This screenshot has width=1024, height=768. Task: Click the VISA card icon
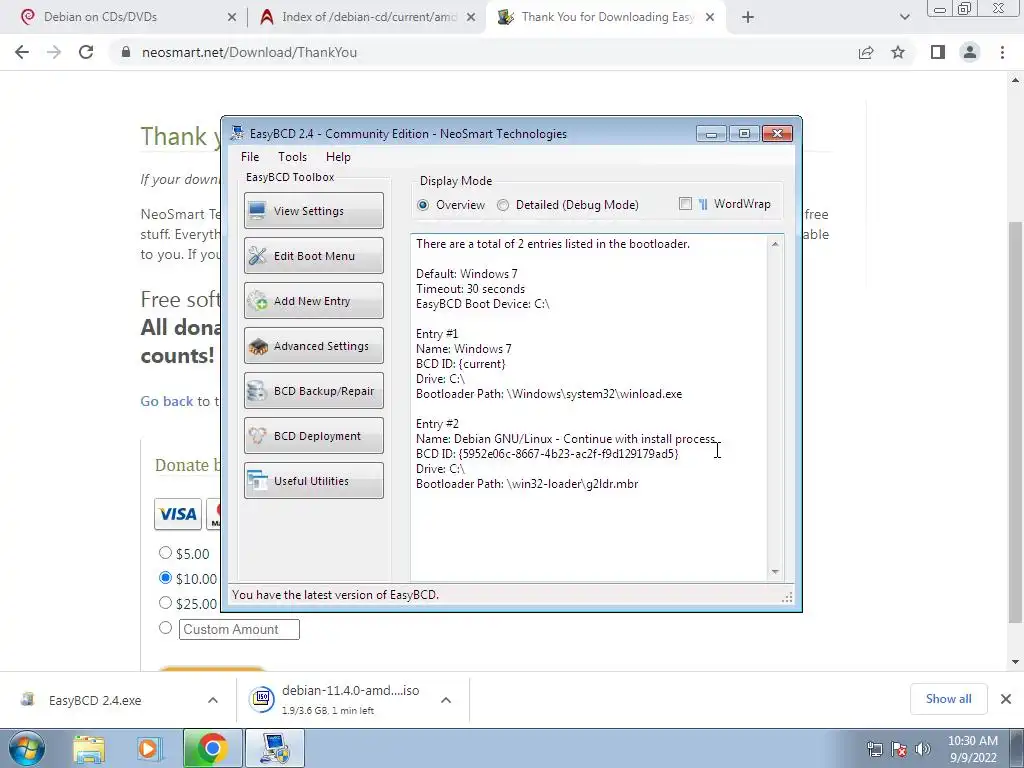(178, 514)
